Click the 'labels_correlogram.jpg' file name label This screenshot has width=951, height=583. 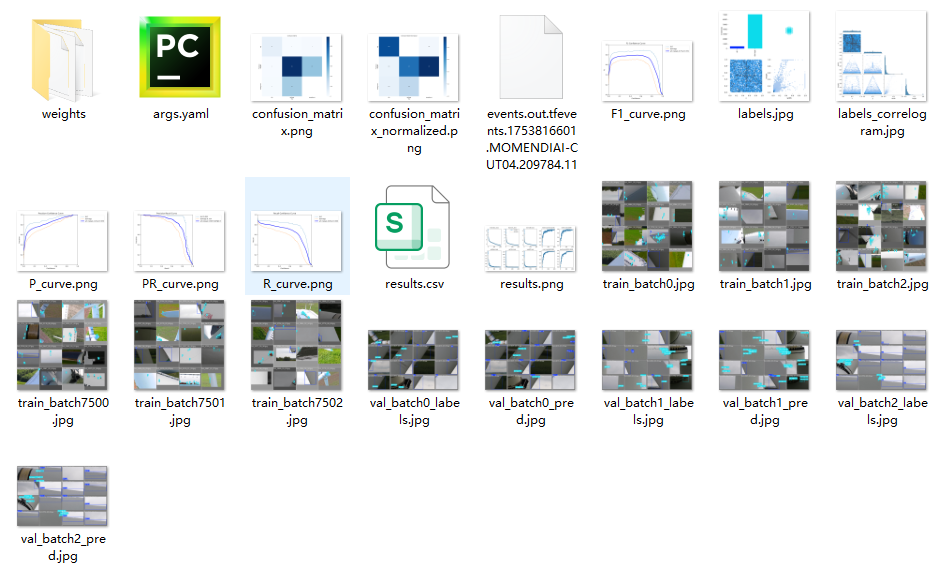coord(882,122)
